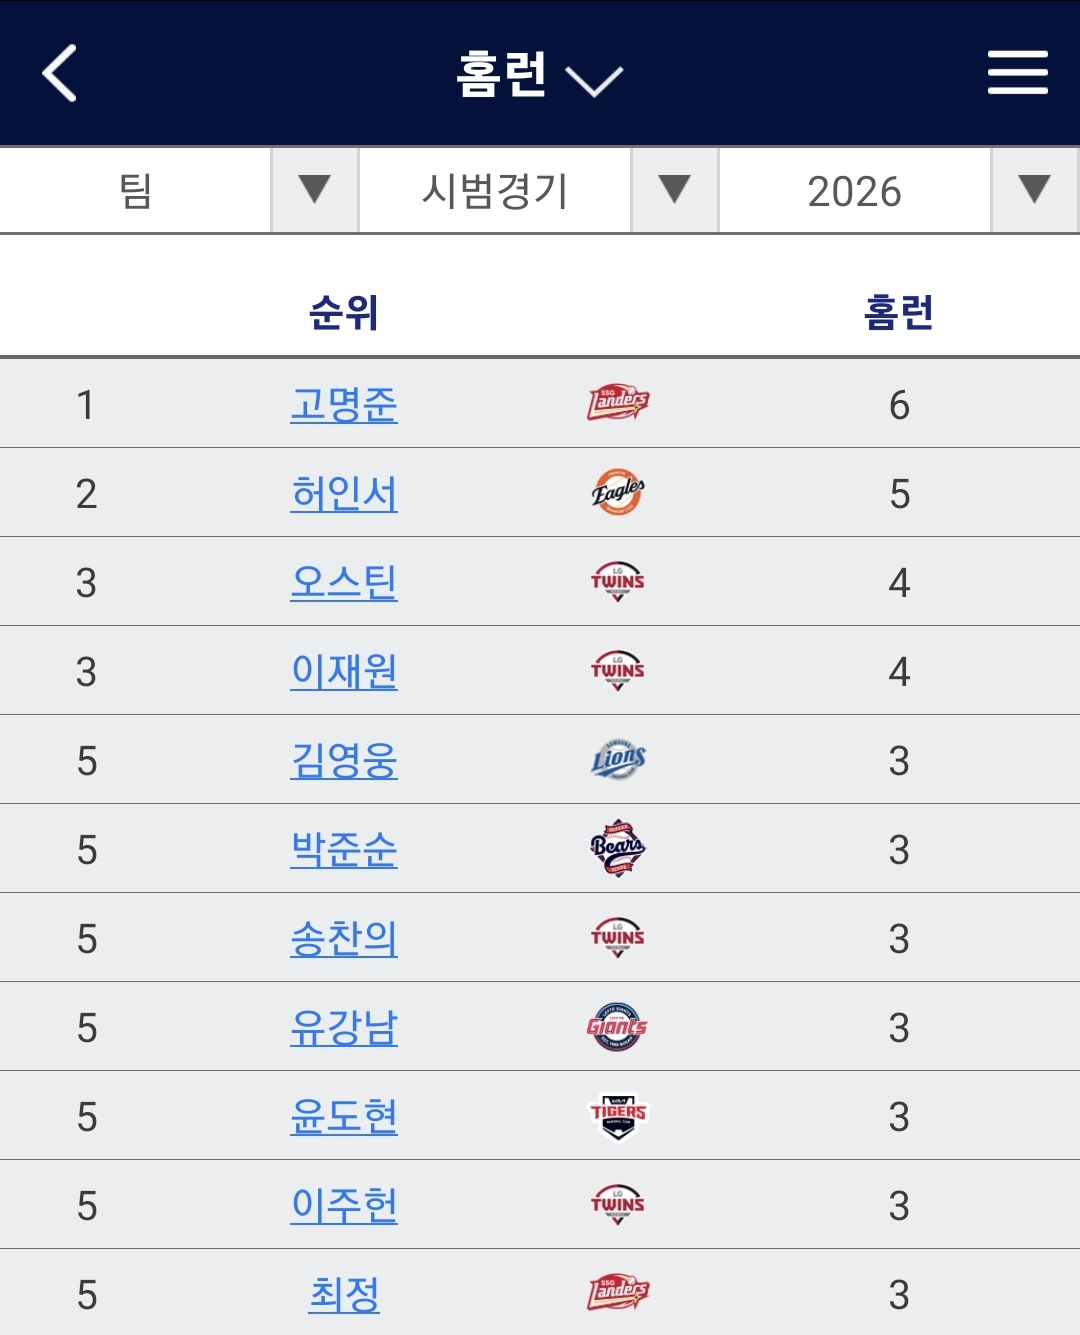
Task: Open player 고명준's profile link
Action: [344, 405]
